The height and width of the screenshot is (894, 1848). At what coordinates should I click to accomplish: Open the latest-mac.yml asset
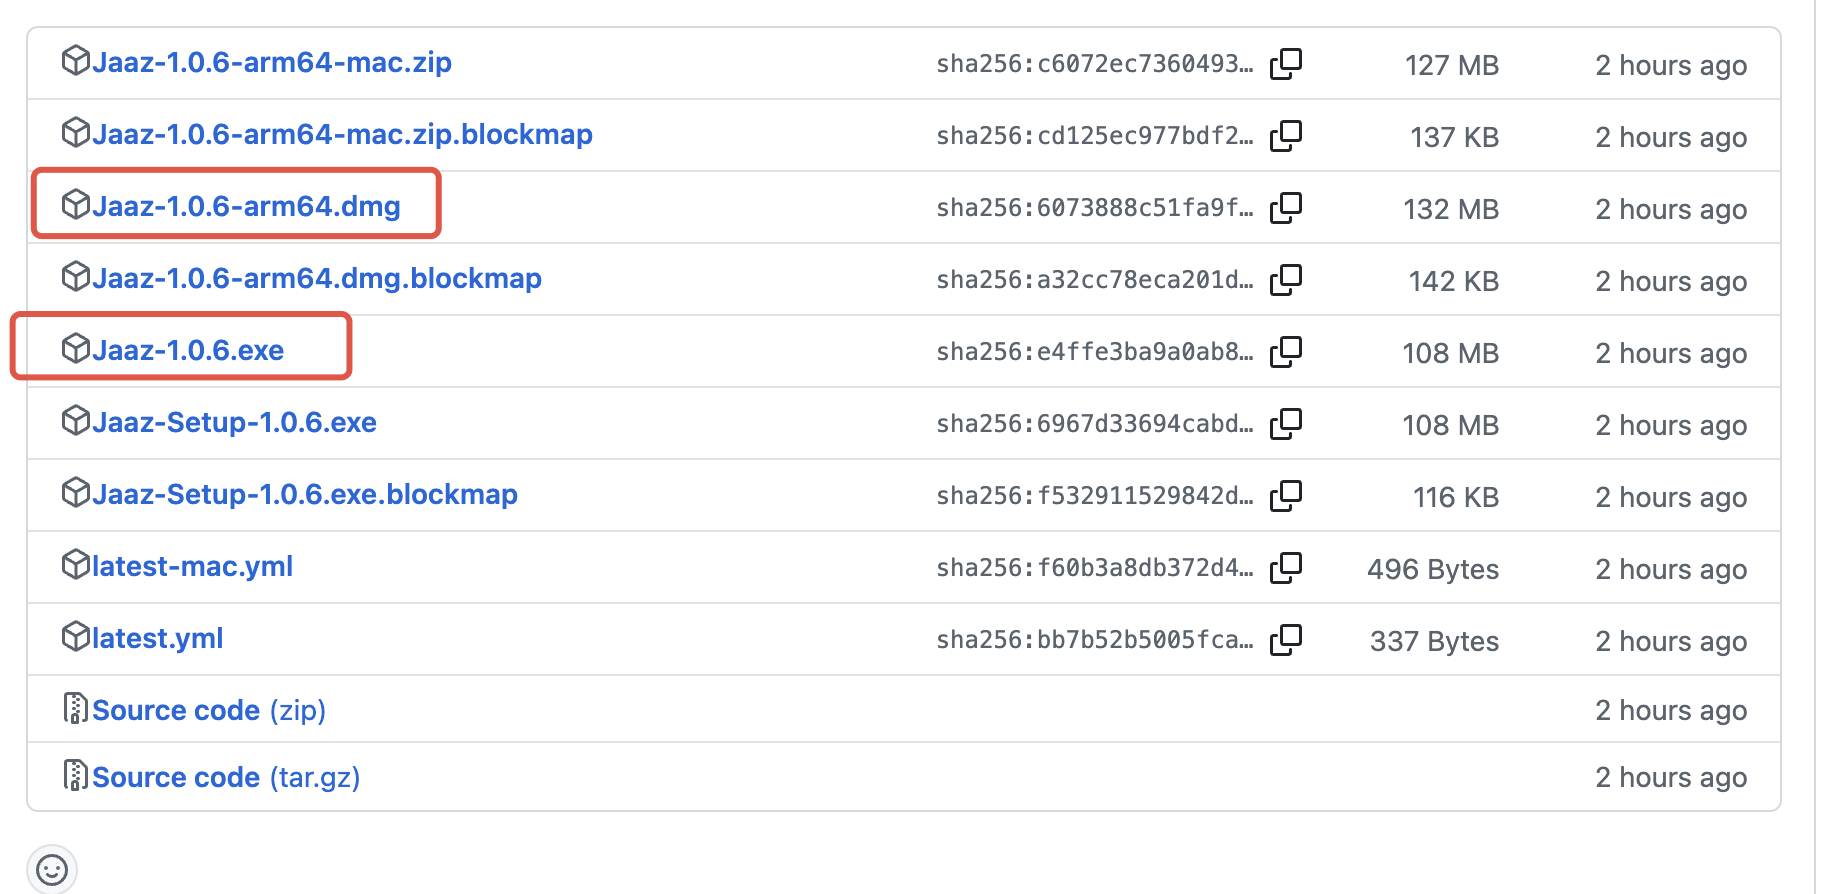[192, 566]
